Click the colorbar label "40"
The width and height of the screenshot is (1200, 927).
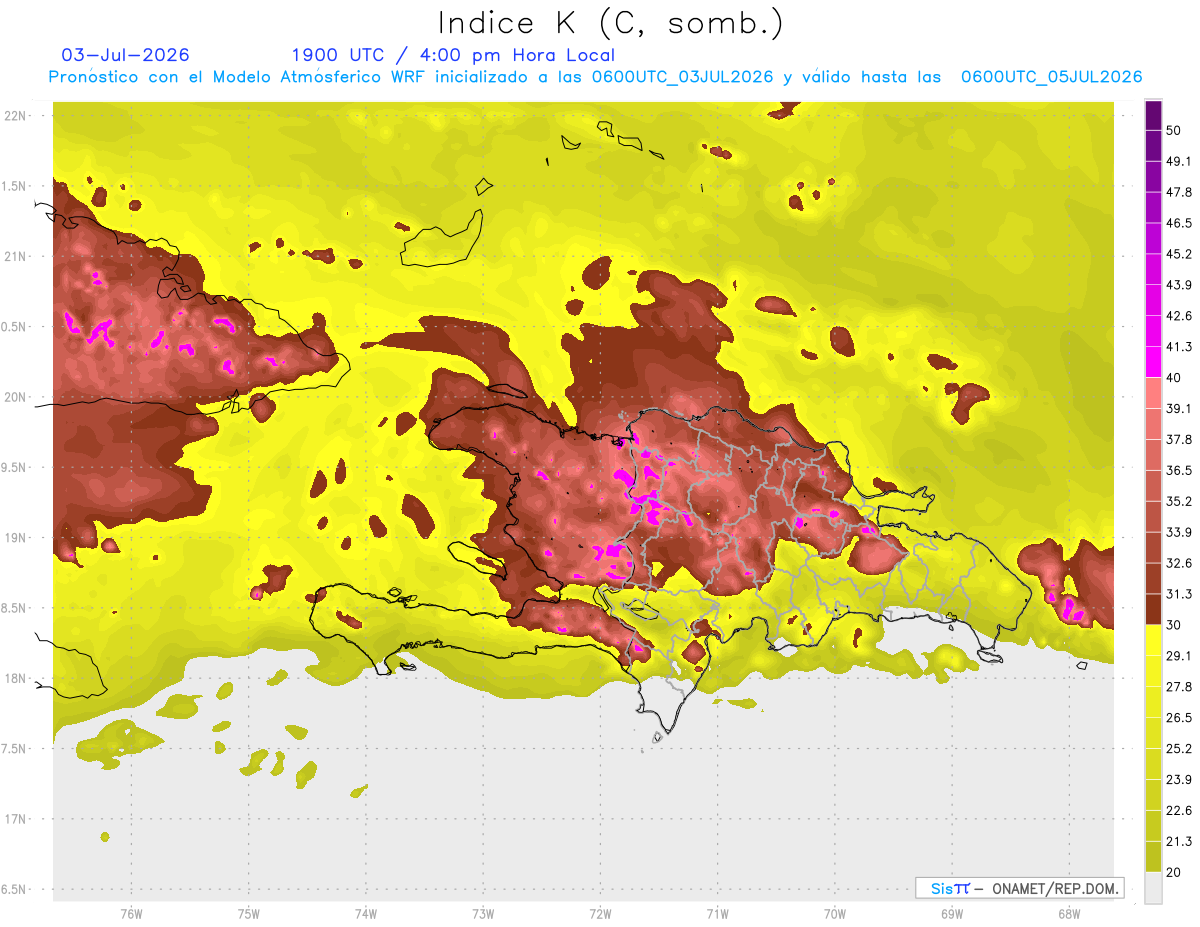[x=1174, y=378]
